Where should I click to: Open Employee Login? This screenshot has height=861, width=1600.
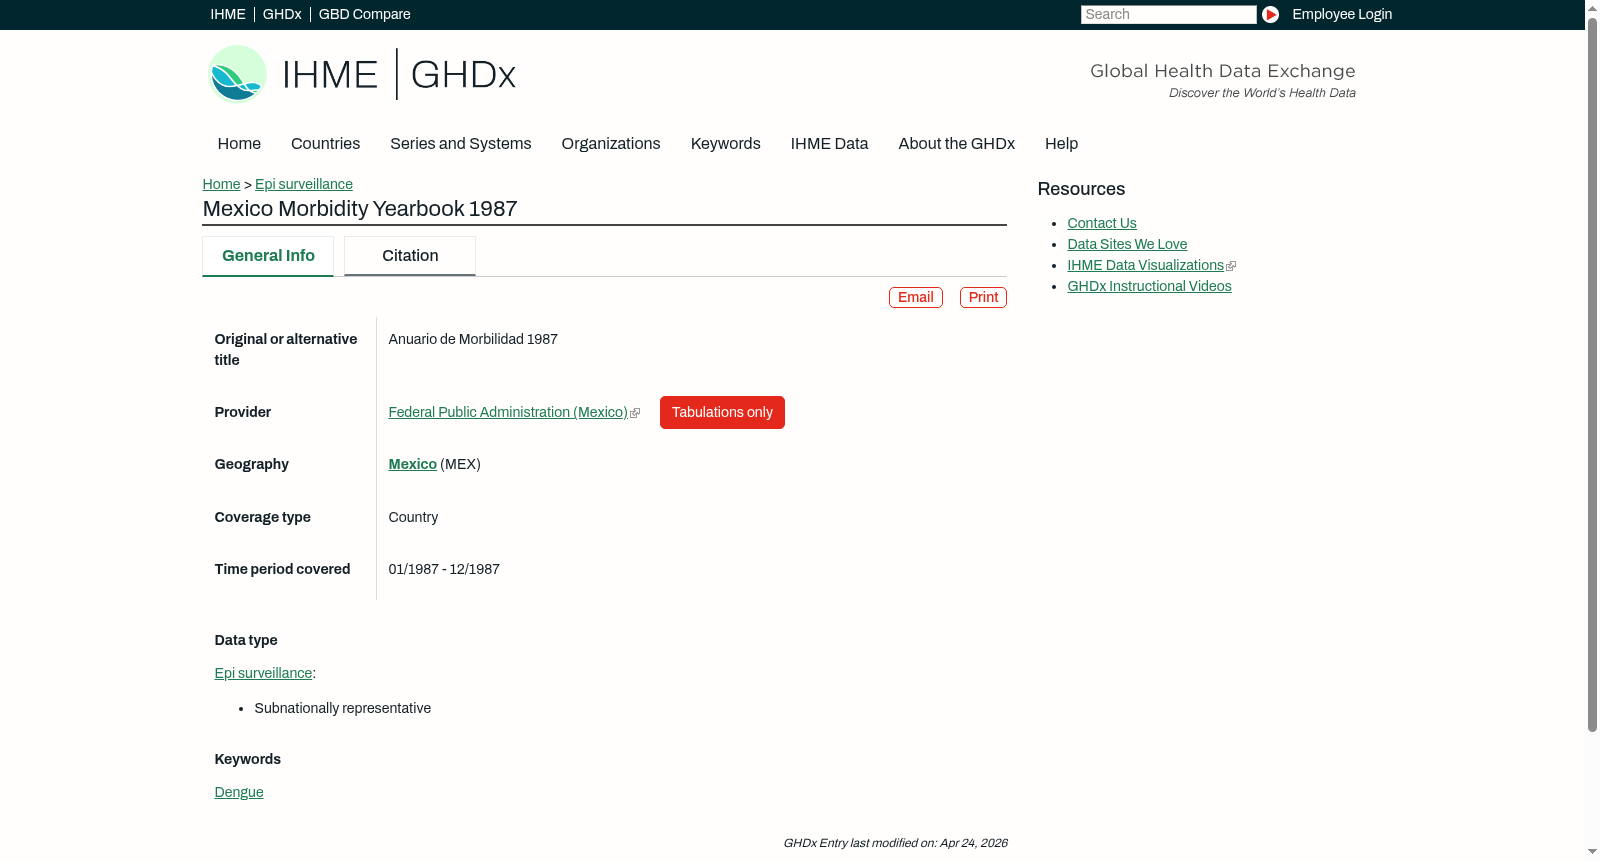tap(1342, 14)
